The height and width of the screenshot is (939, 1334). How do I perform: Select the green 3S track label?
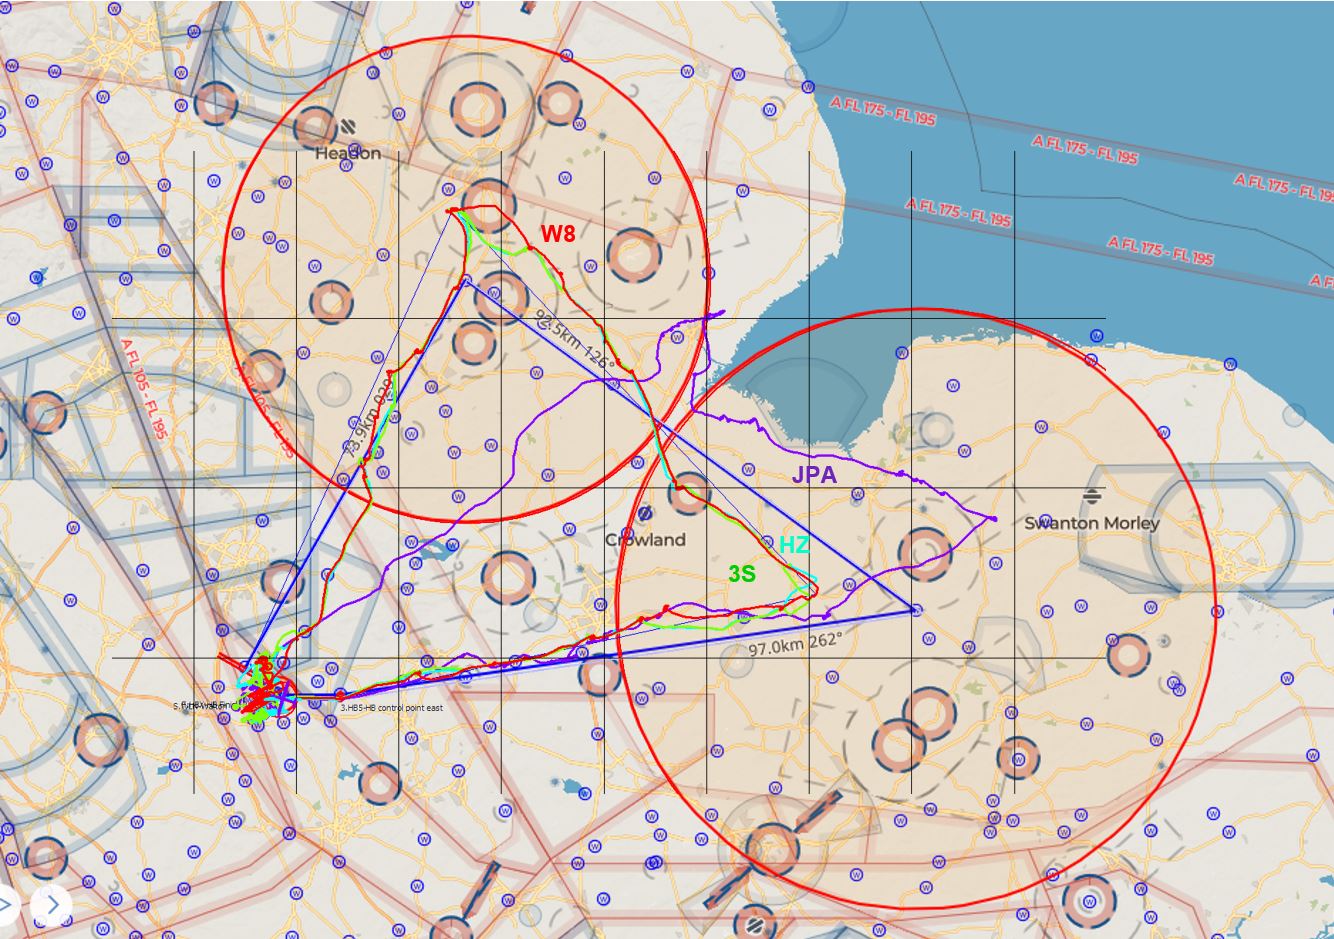click(742, 573)
